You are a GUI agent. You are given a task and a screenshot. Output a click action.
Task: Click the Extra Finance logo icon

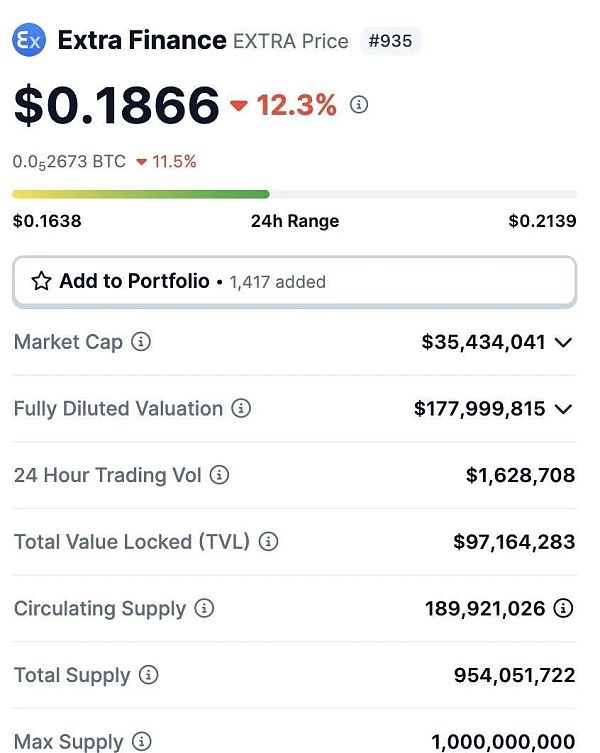[x=30, y=41]
